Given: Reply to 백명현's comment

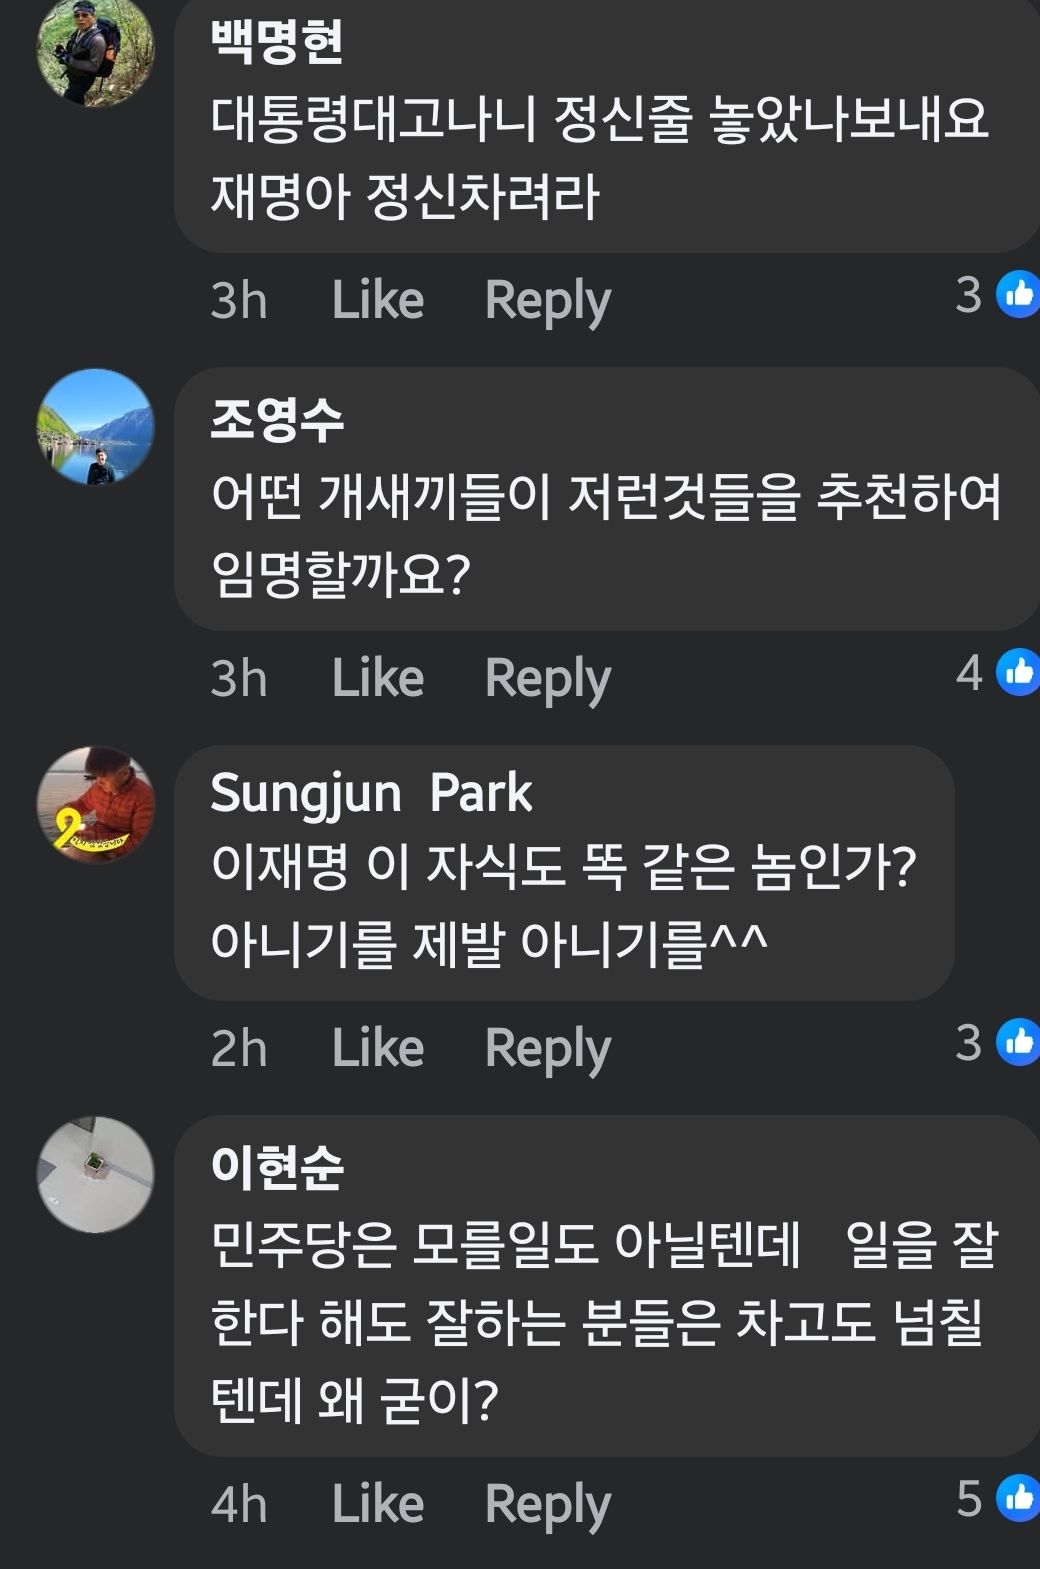Looking at the screenshot, I should (547, 297).
